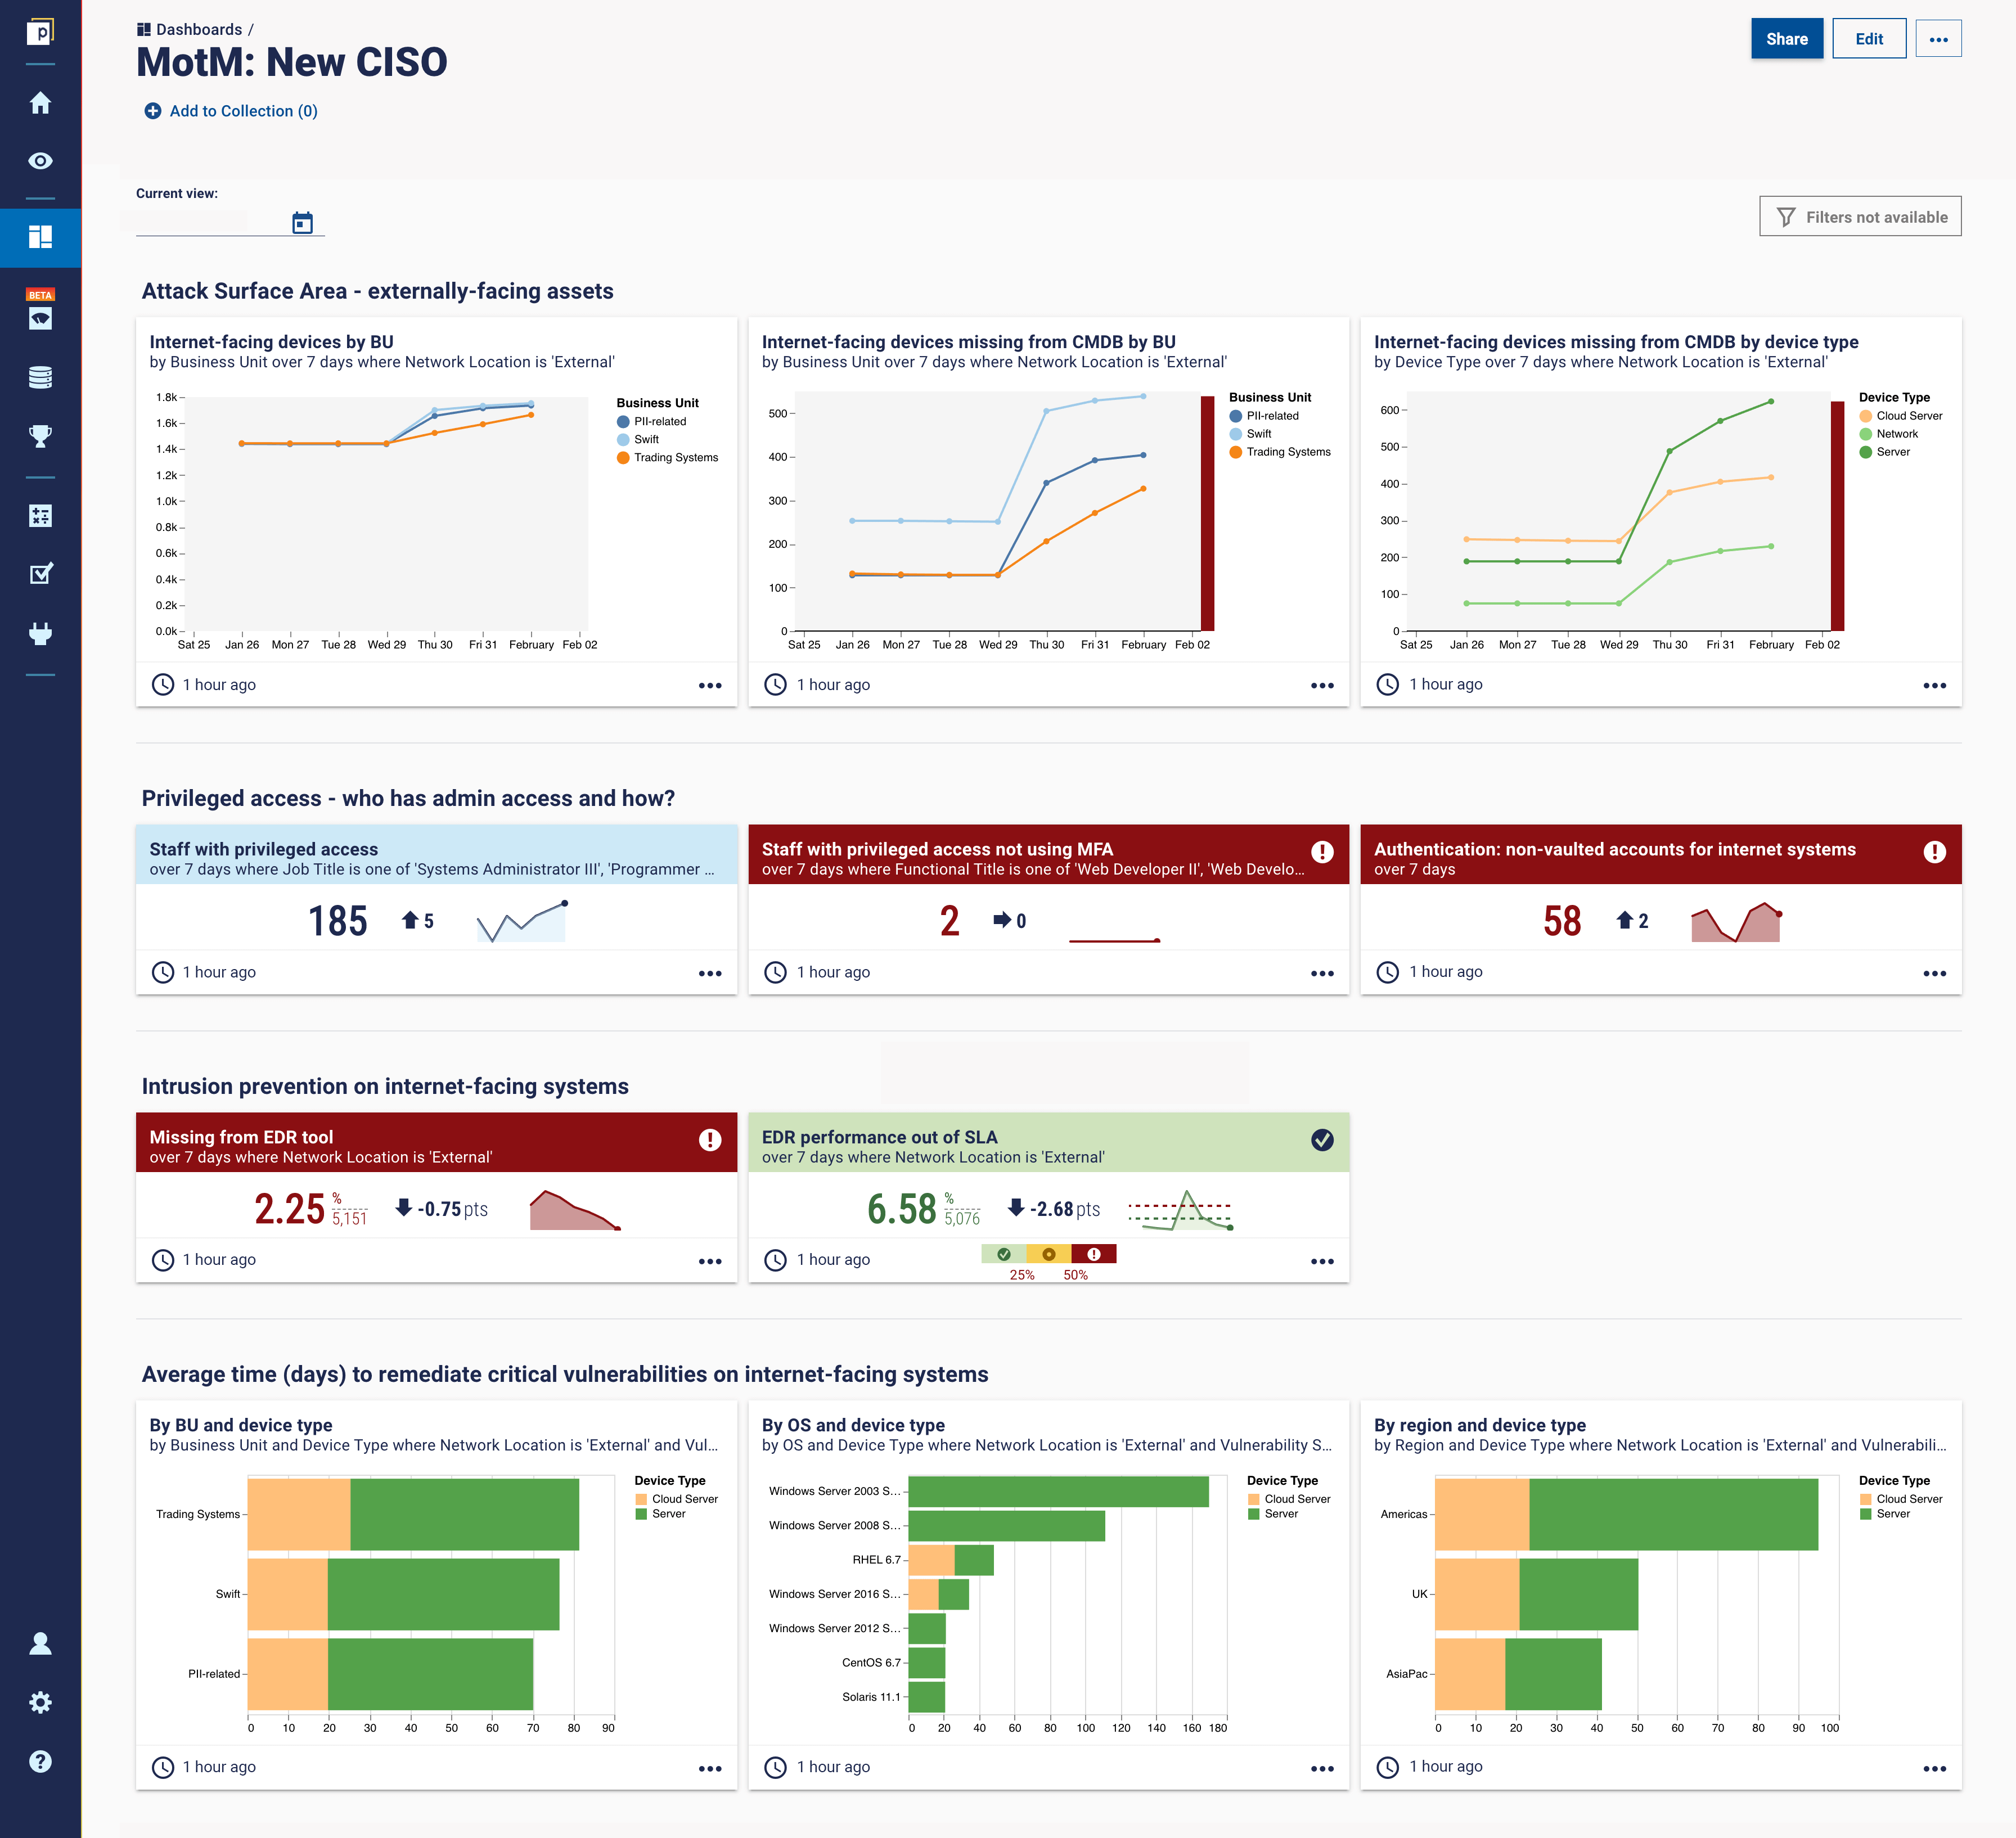The height and width of the screenshot is (1838, 2016).
Task: Click the Edit button for MotM dashboard
Action: pos(1867,37)
